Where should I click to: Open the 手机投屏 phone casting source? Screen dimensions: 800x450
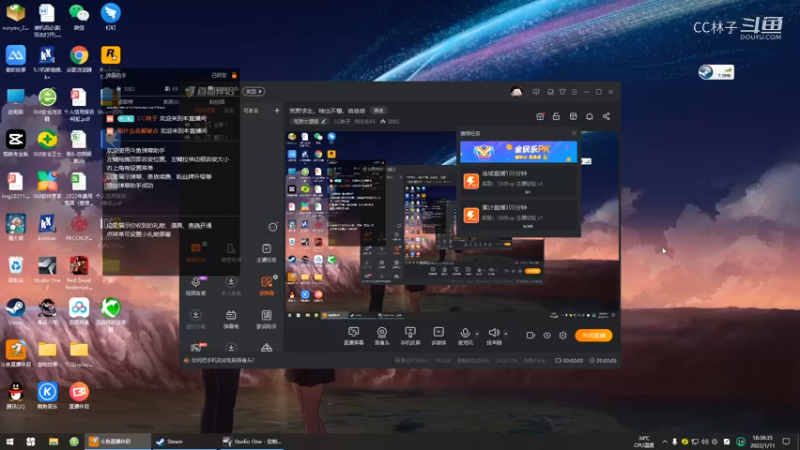coord(410,336)
